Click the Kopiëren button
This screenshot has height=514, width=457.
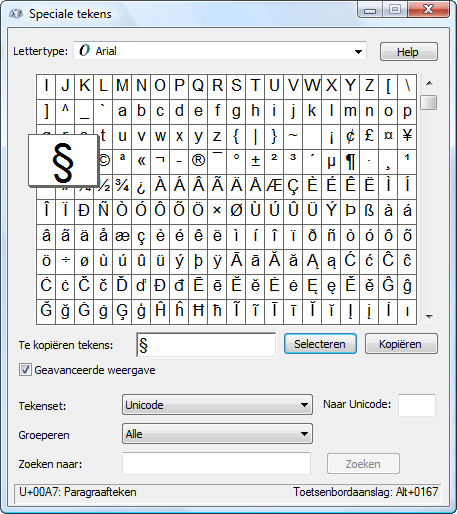click(401, 344)
